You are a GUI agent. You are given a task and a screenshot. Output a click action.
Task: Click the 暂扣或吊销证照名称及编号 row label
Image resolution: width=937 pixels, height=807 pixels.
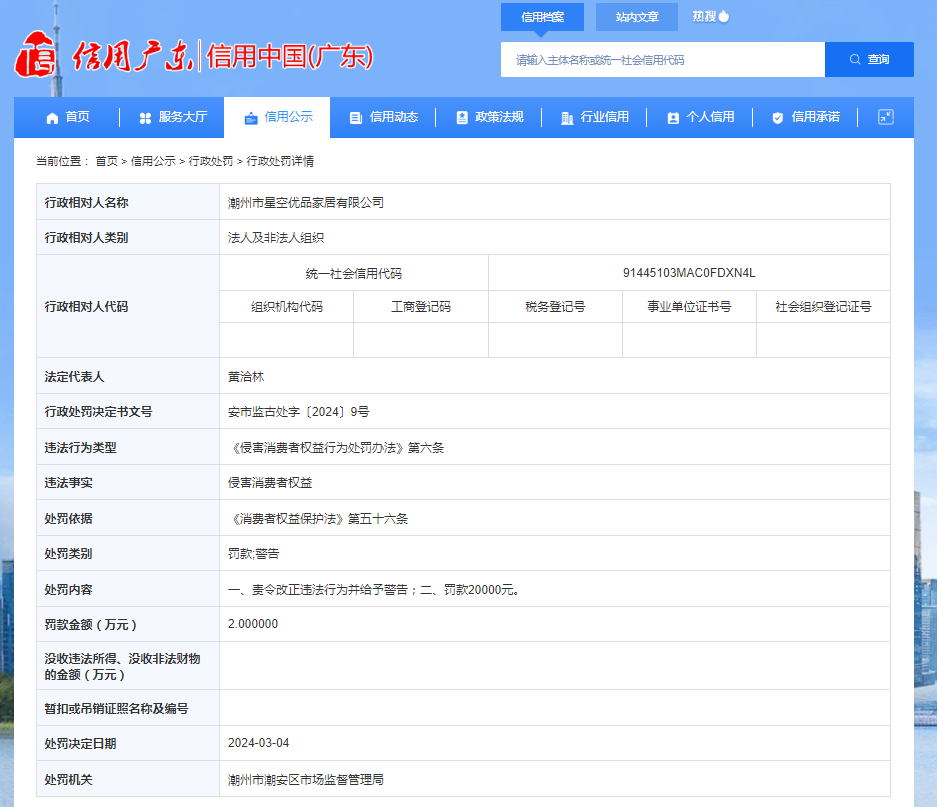coord(116,709)
